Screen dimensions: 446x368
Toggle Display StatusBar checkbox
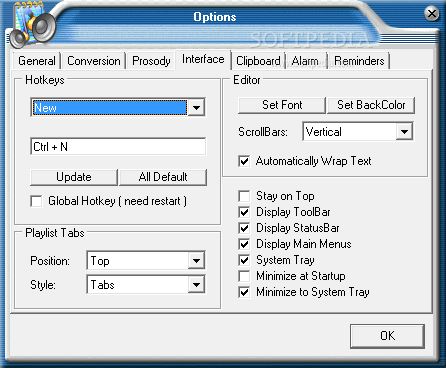click(x=244, y=228)
